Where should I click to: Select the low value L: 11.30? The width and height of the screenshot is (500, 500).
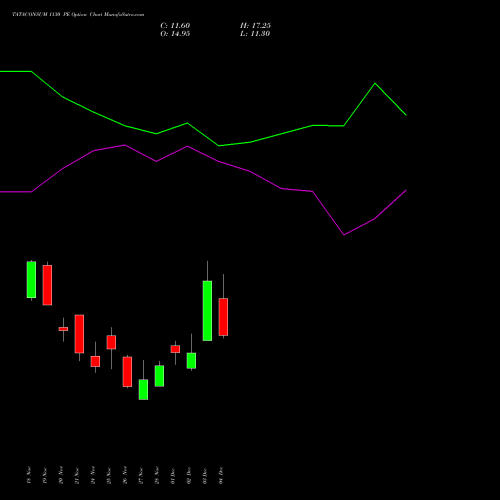[x=255, y=34]
